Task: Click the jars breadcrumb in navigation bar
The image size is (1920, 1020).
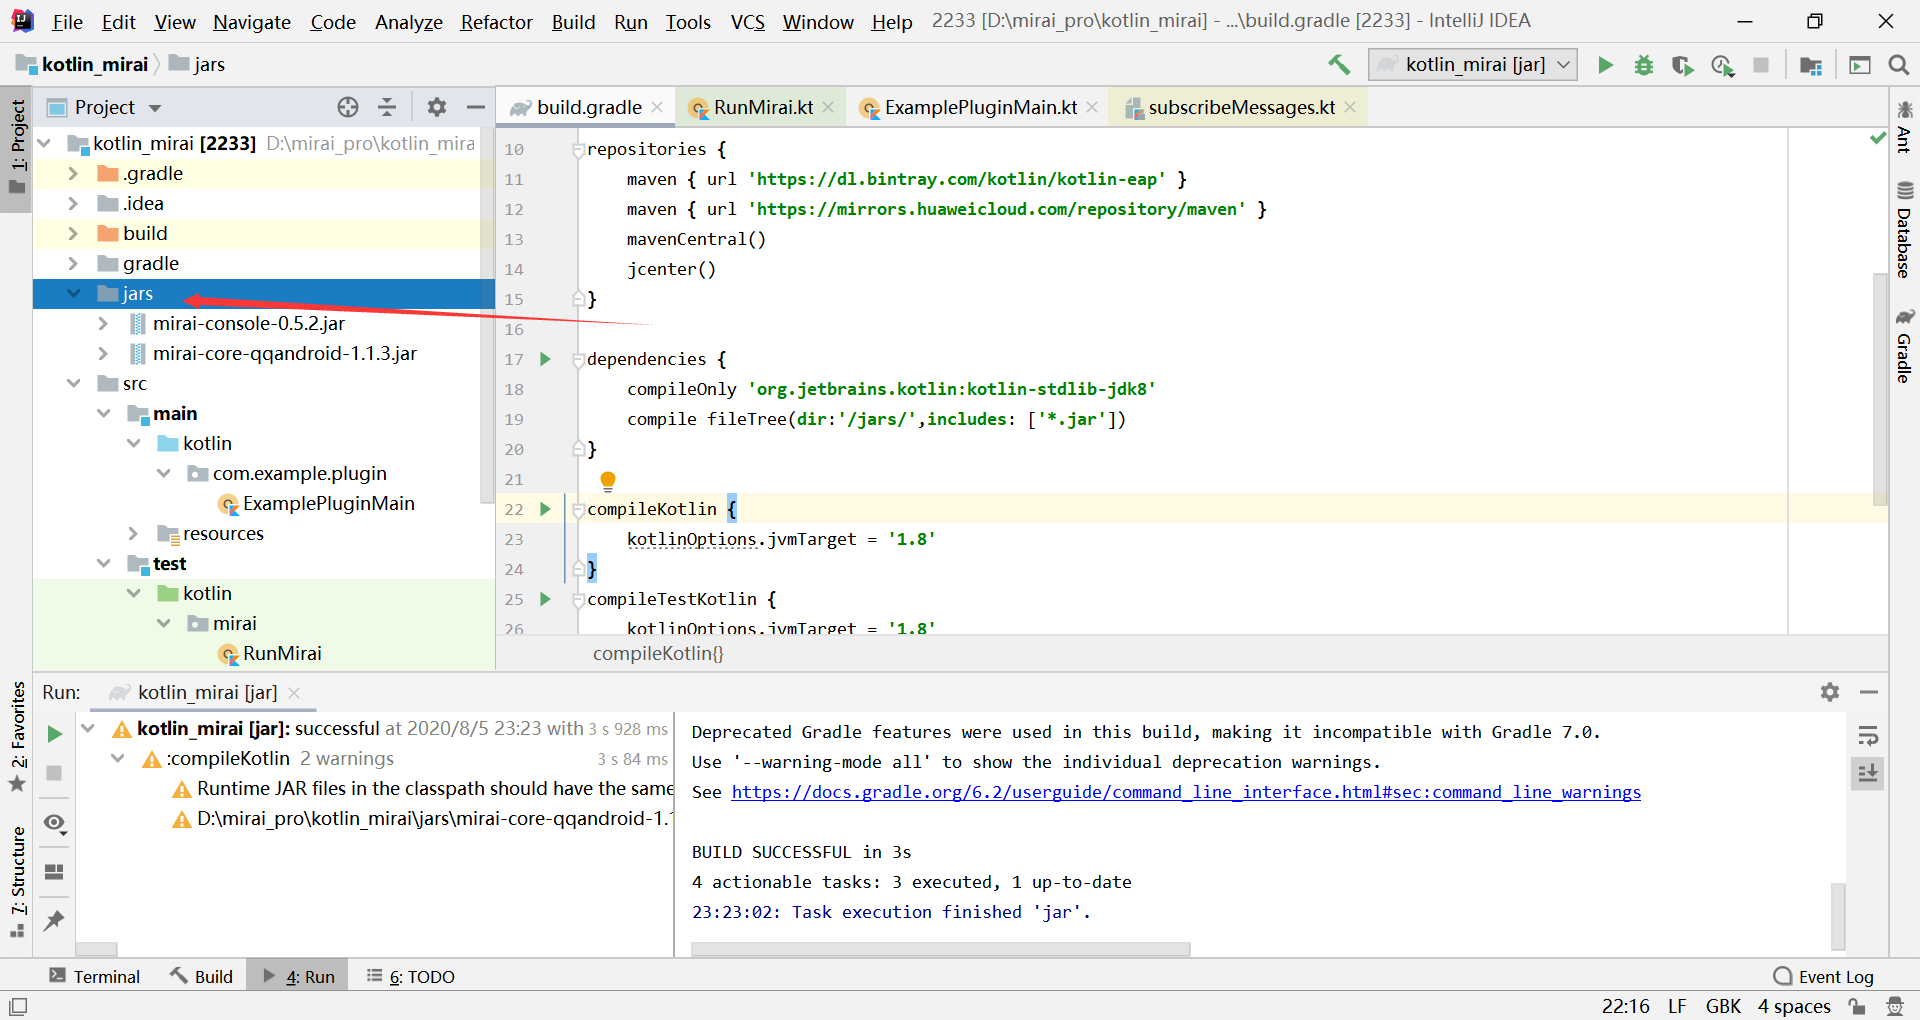Action: tap(197, 65)
